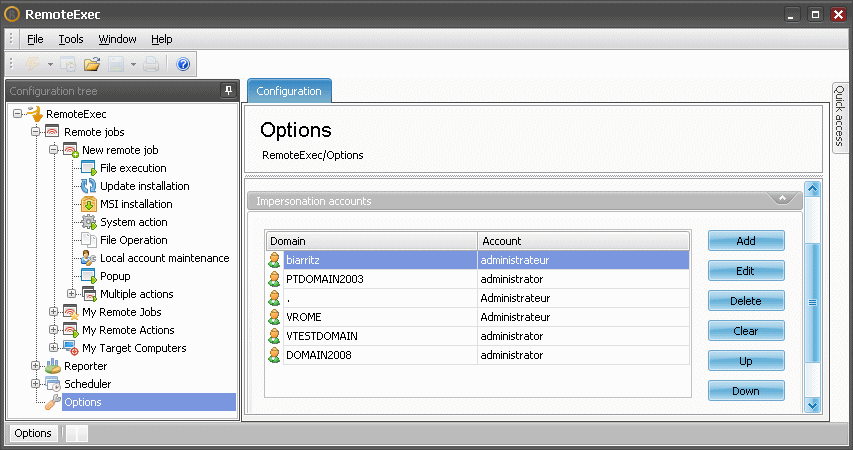This screenshot has height=450, width=853.
Task: Expand the Reporter tree node
Action: click(36, 366)
